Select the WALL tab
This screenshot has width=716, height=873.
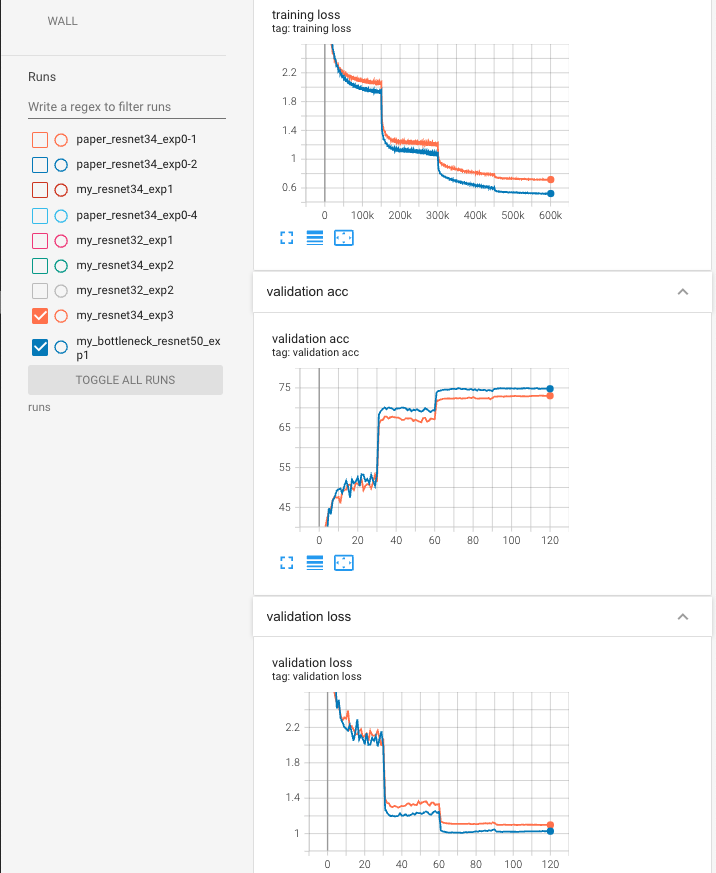click(62, 20)
